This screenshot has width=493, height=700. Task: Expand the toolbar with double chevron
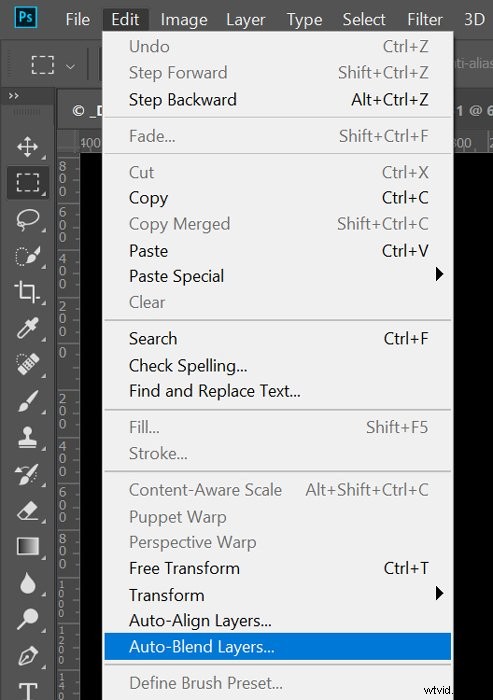pyautogui.click(x=14, y=96)
